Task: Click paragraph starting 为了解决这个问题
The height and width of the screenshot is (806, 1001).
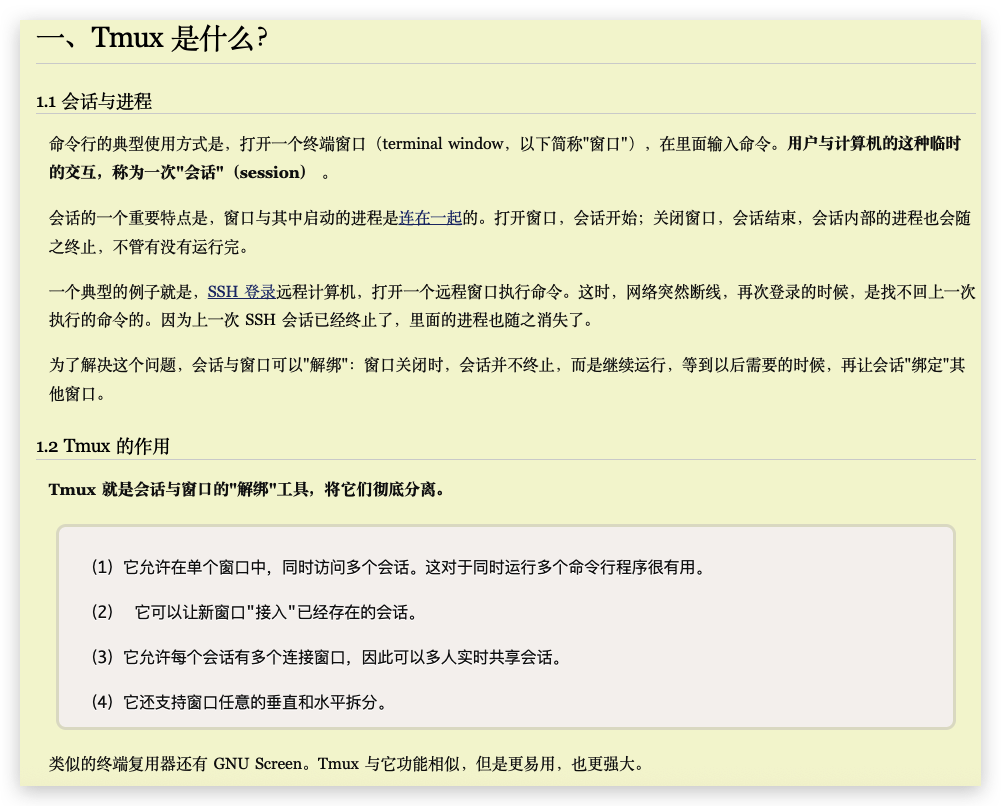Action: [x=507, y=379]
